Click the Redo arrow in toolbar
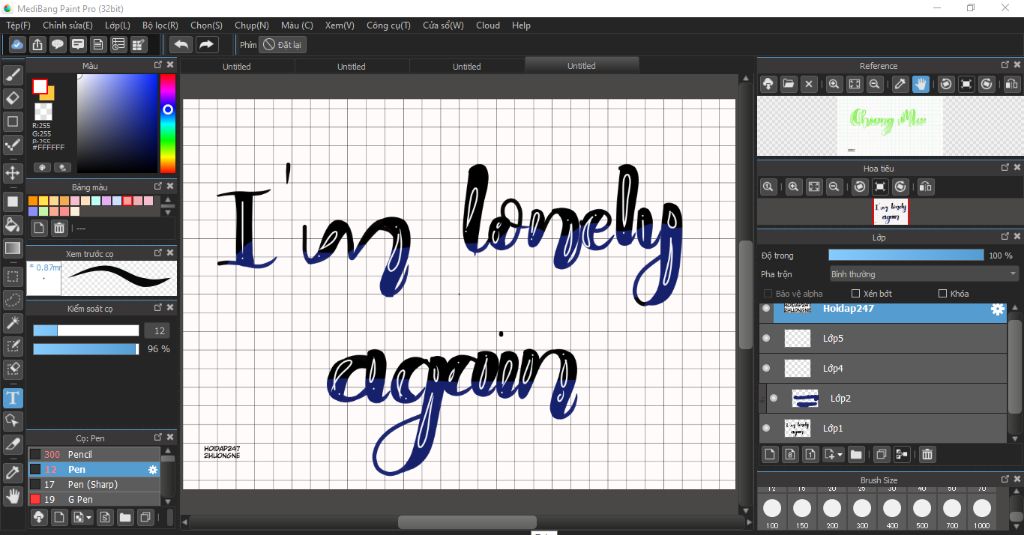 (x=206, y=44)
